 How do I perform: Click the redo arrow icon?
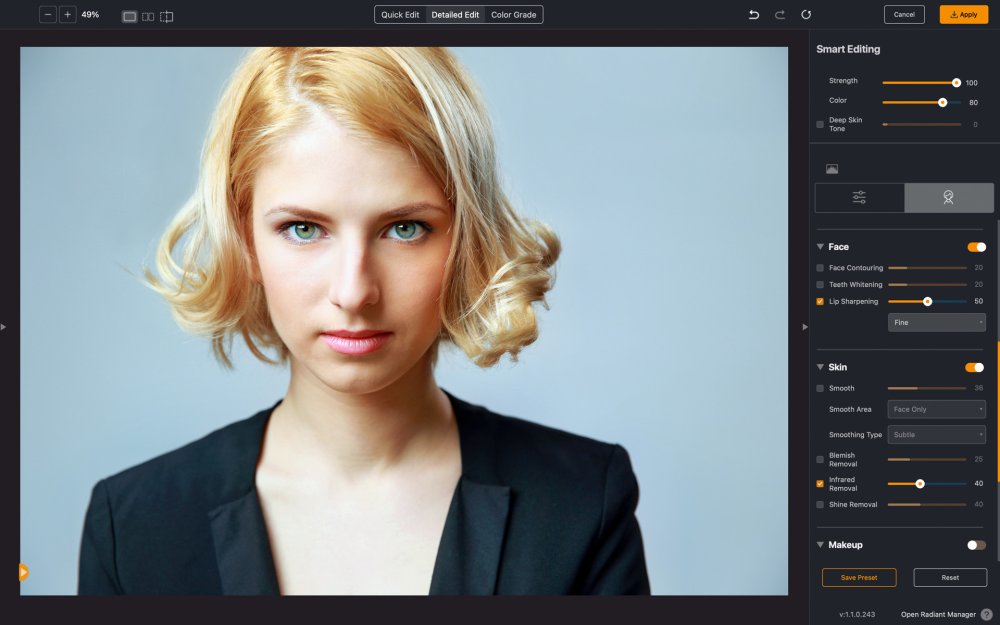(780, 14)
